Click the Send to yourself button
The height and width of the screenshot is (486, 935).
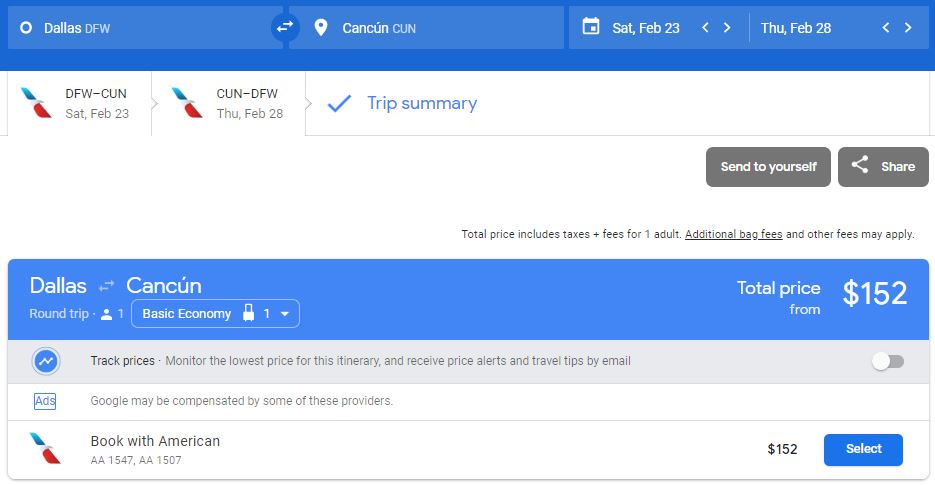(768, 167)
